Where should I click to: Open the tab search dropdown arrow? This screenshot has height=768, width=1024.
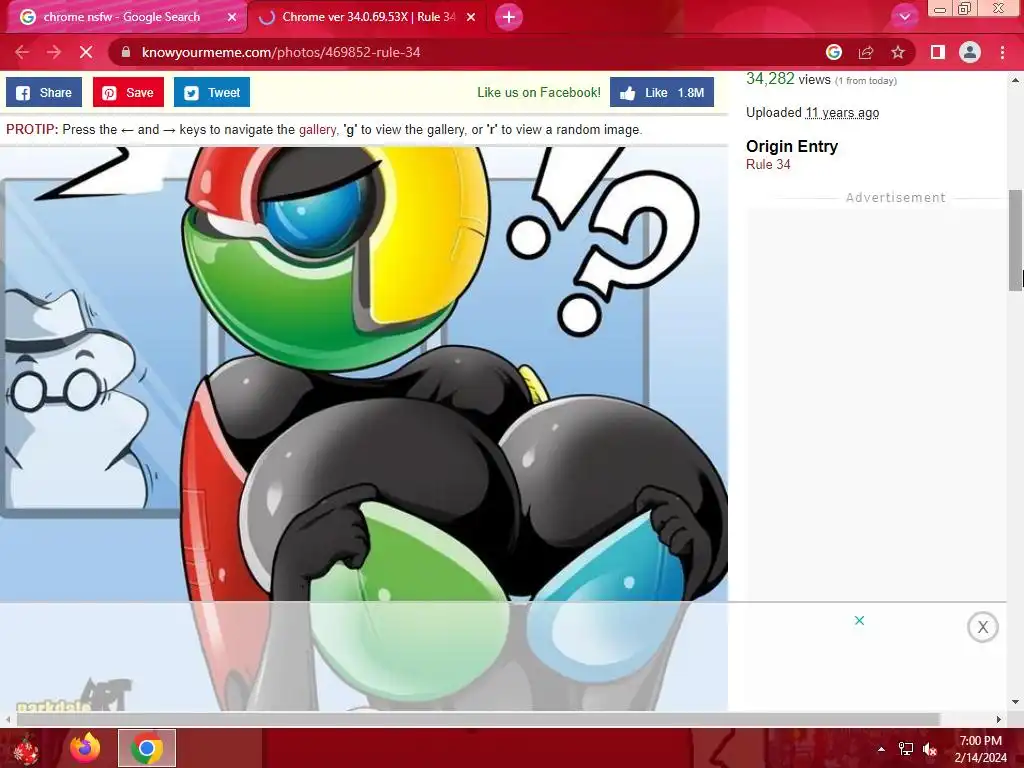(904, 17)
